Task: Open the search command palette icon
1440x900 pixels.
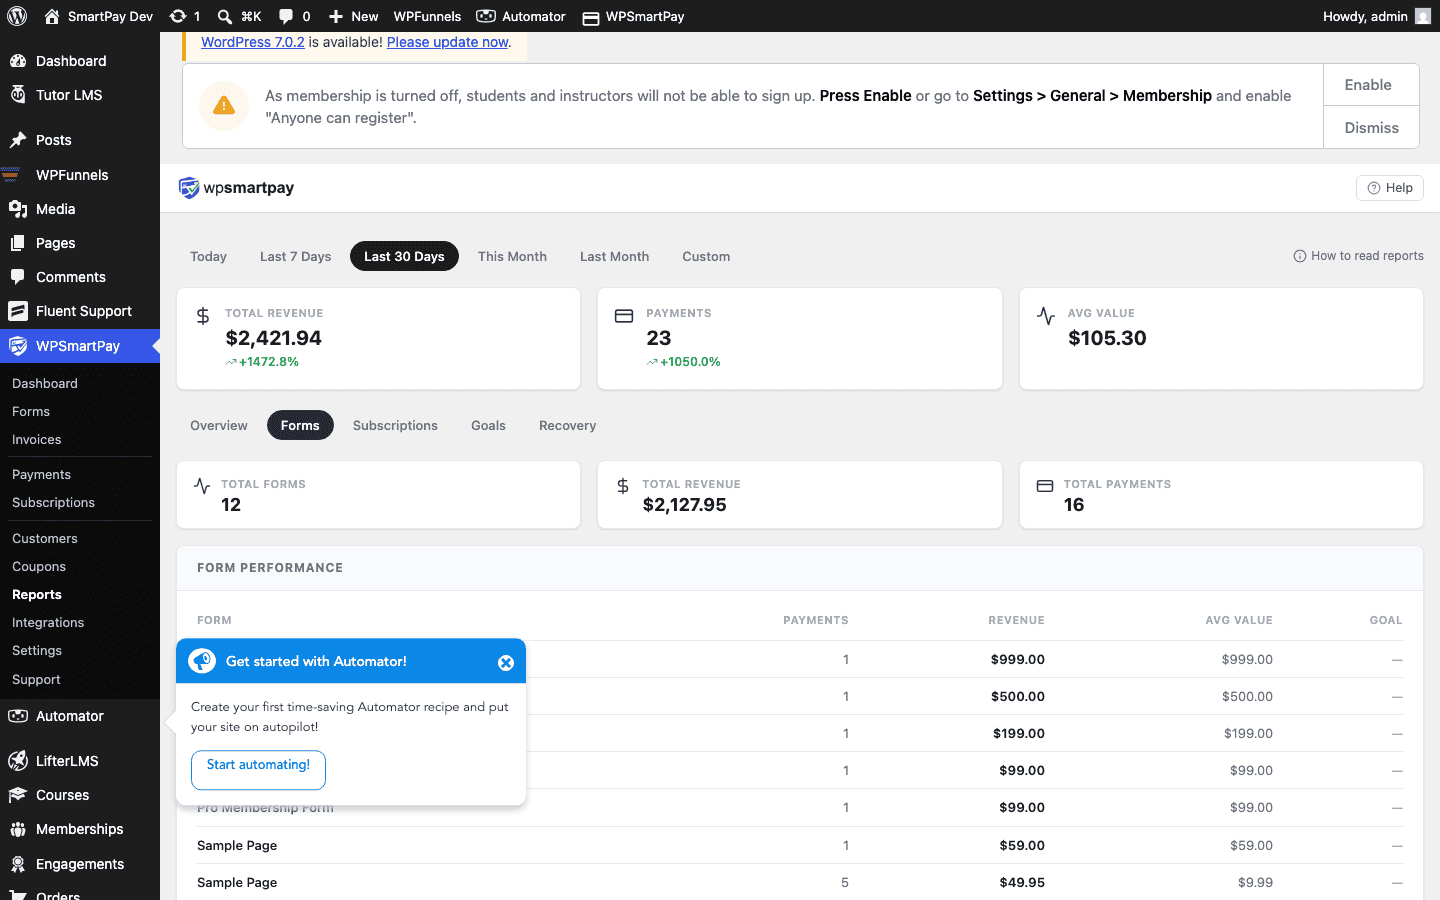Action: [x=225, y=16]
